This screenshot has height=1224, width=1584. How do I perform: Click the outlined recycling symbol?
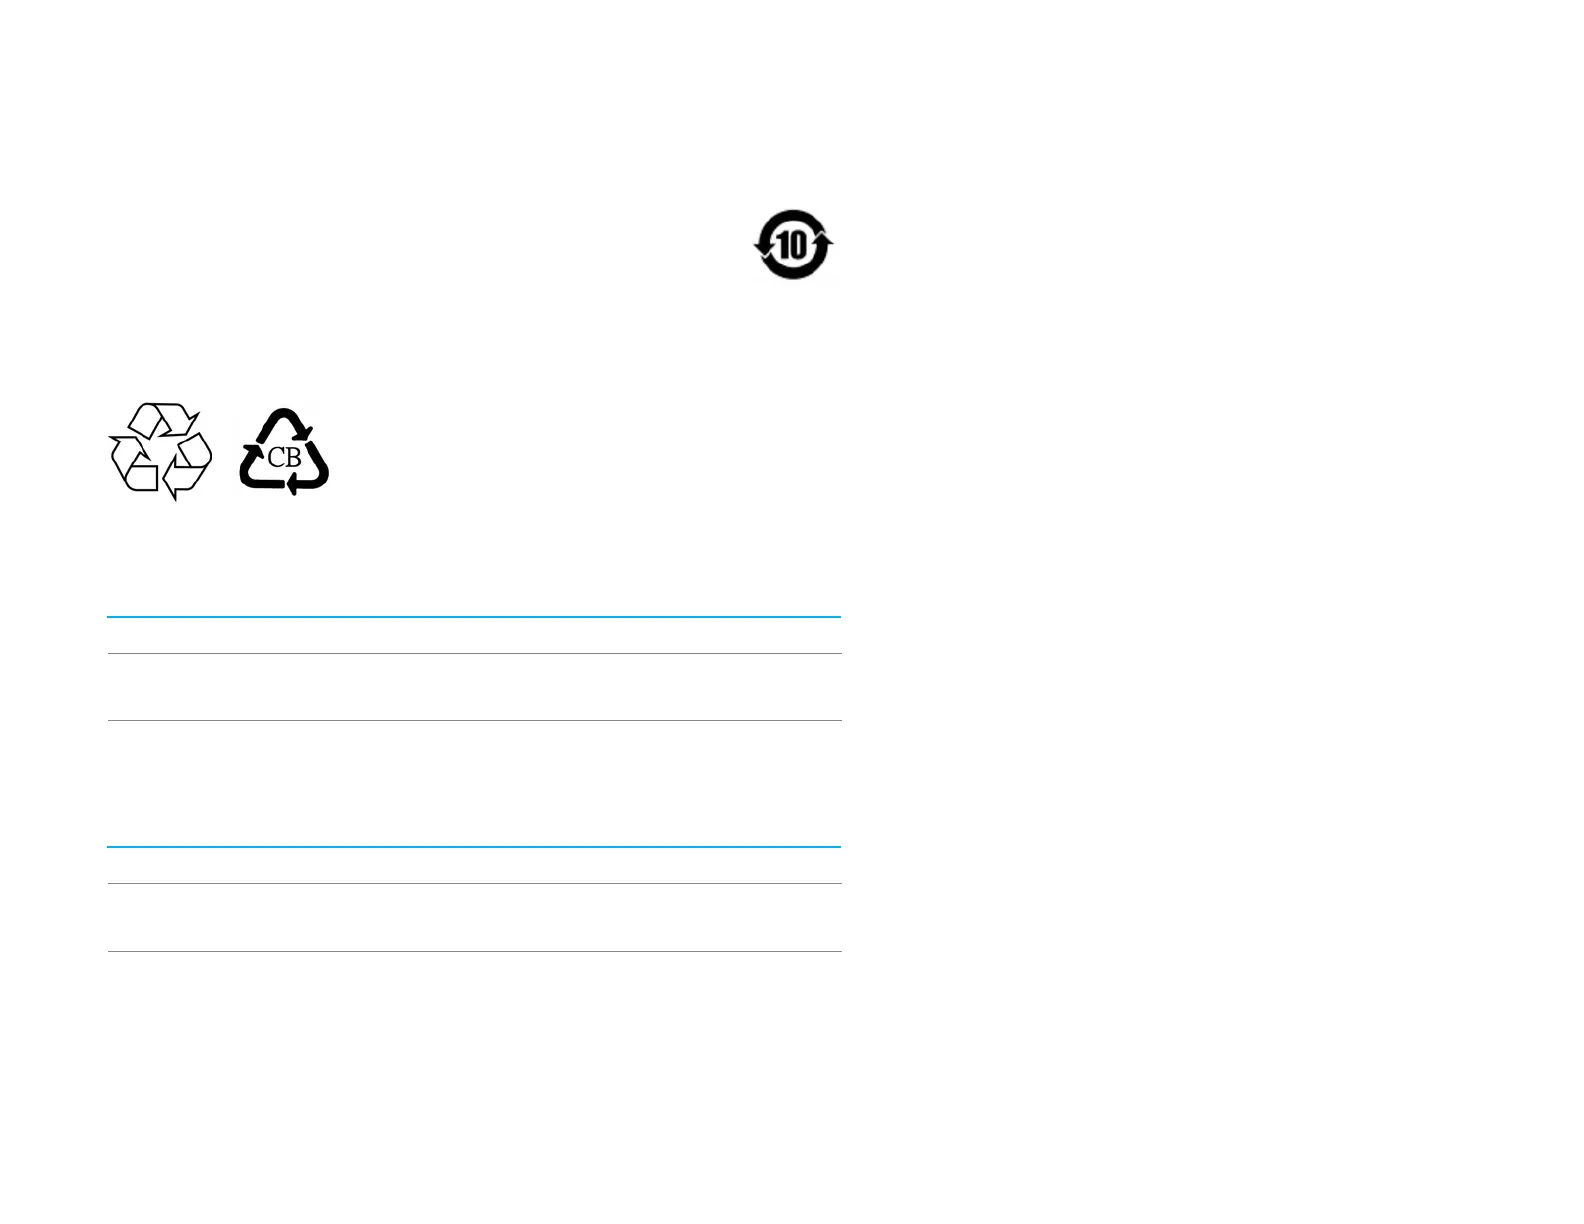(160, 451)
